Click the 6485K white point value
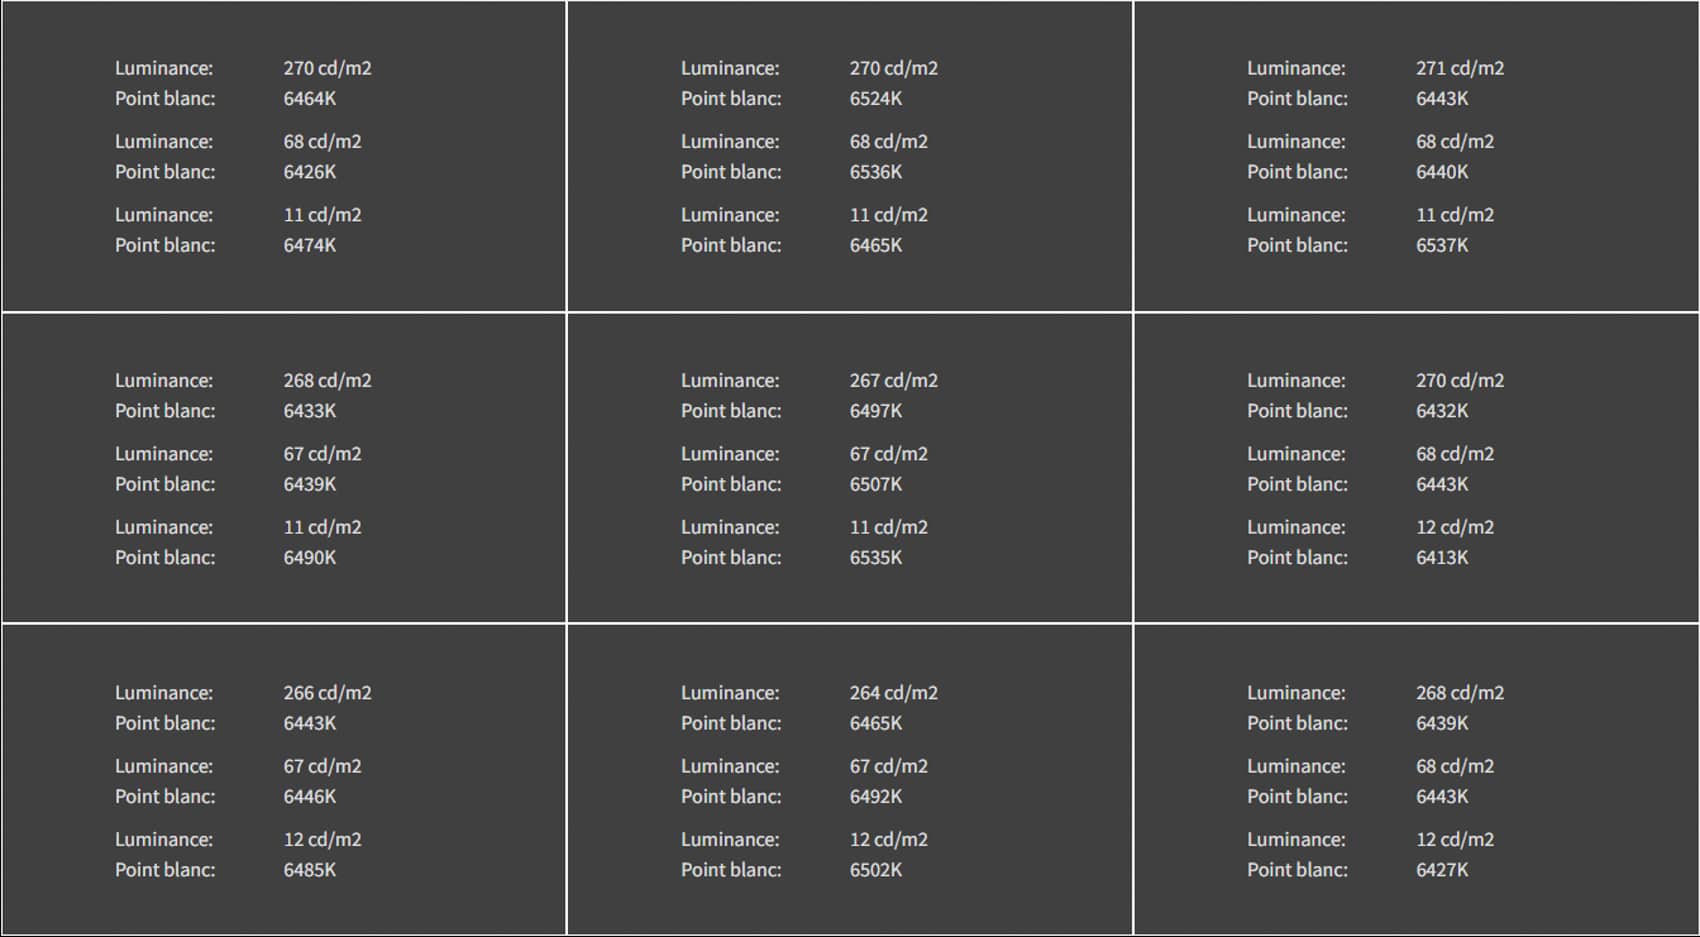The height and width of the screenshot is (937, 1700). click(x=310, y=870)
